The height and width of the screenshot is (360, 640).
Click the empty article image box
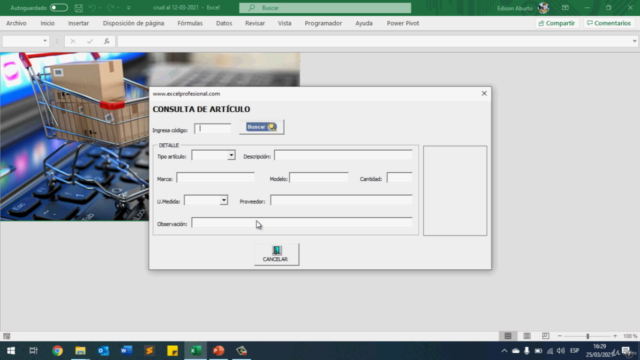click(x=455, y=191)
